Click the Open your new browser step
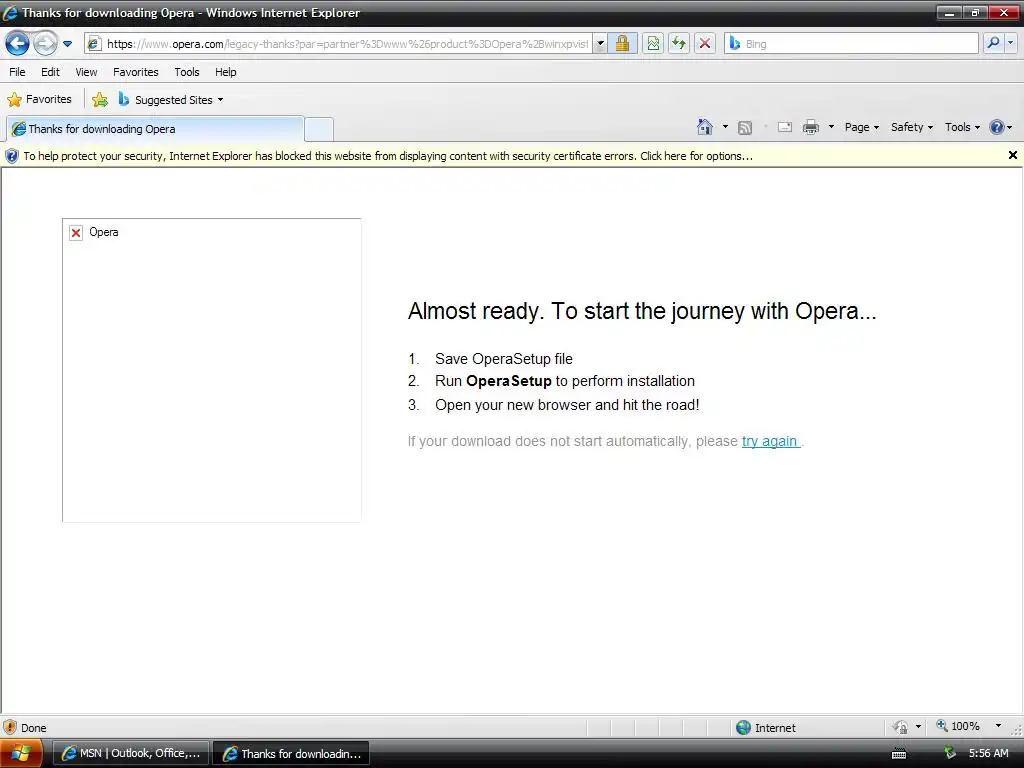 [x=567, y=405]
